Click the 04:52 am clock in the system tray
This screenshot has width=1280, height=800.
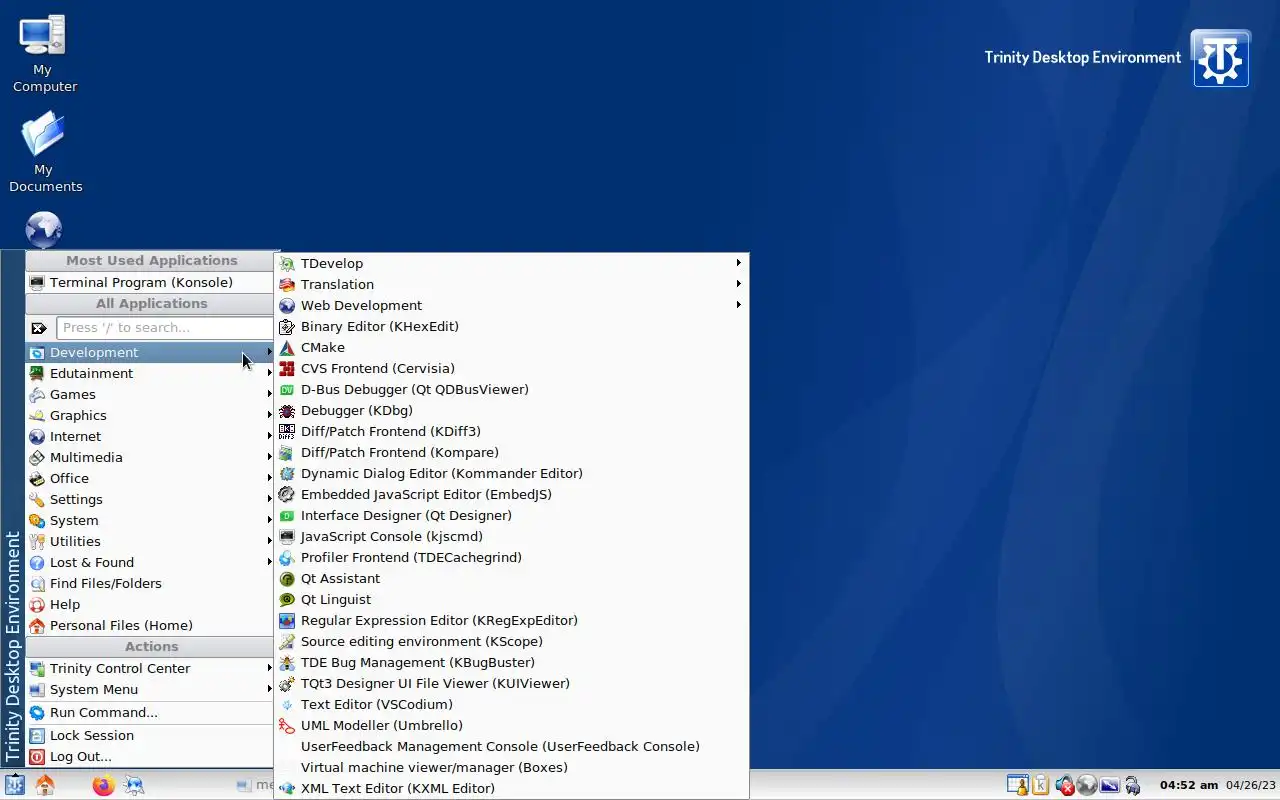(x=1188, y=785)
